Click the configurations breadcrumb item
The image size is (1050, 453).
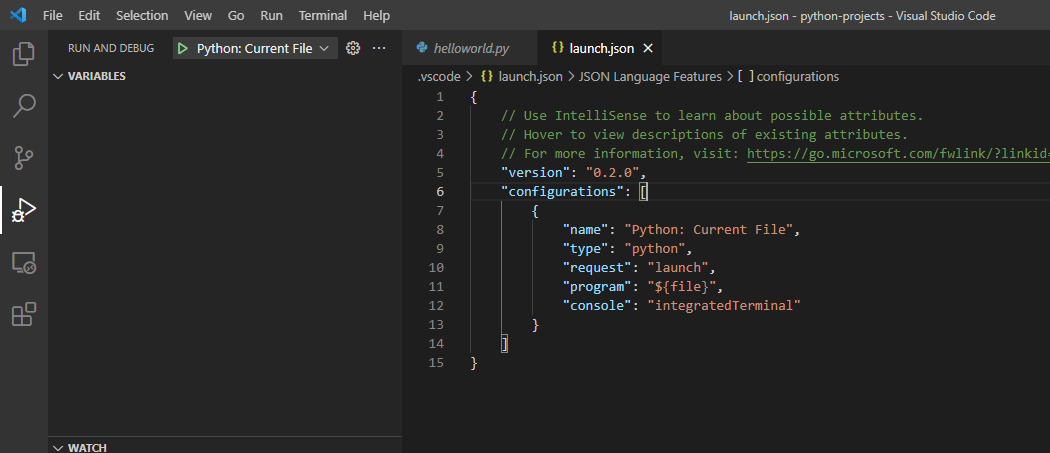(798, 76)
